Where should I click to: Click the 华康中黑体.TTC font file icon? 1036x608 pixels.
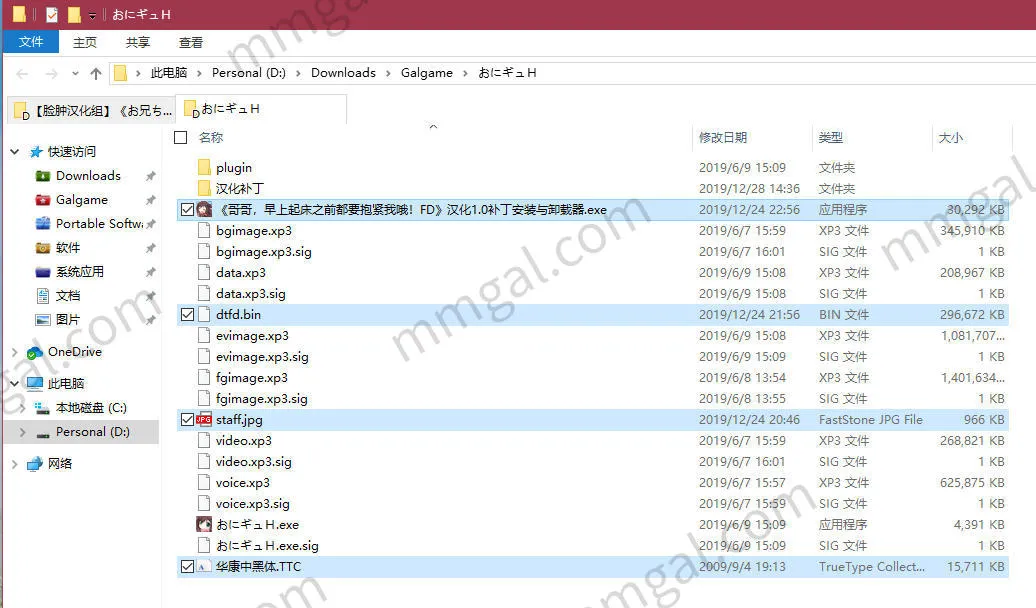point(204,567)
